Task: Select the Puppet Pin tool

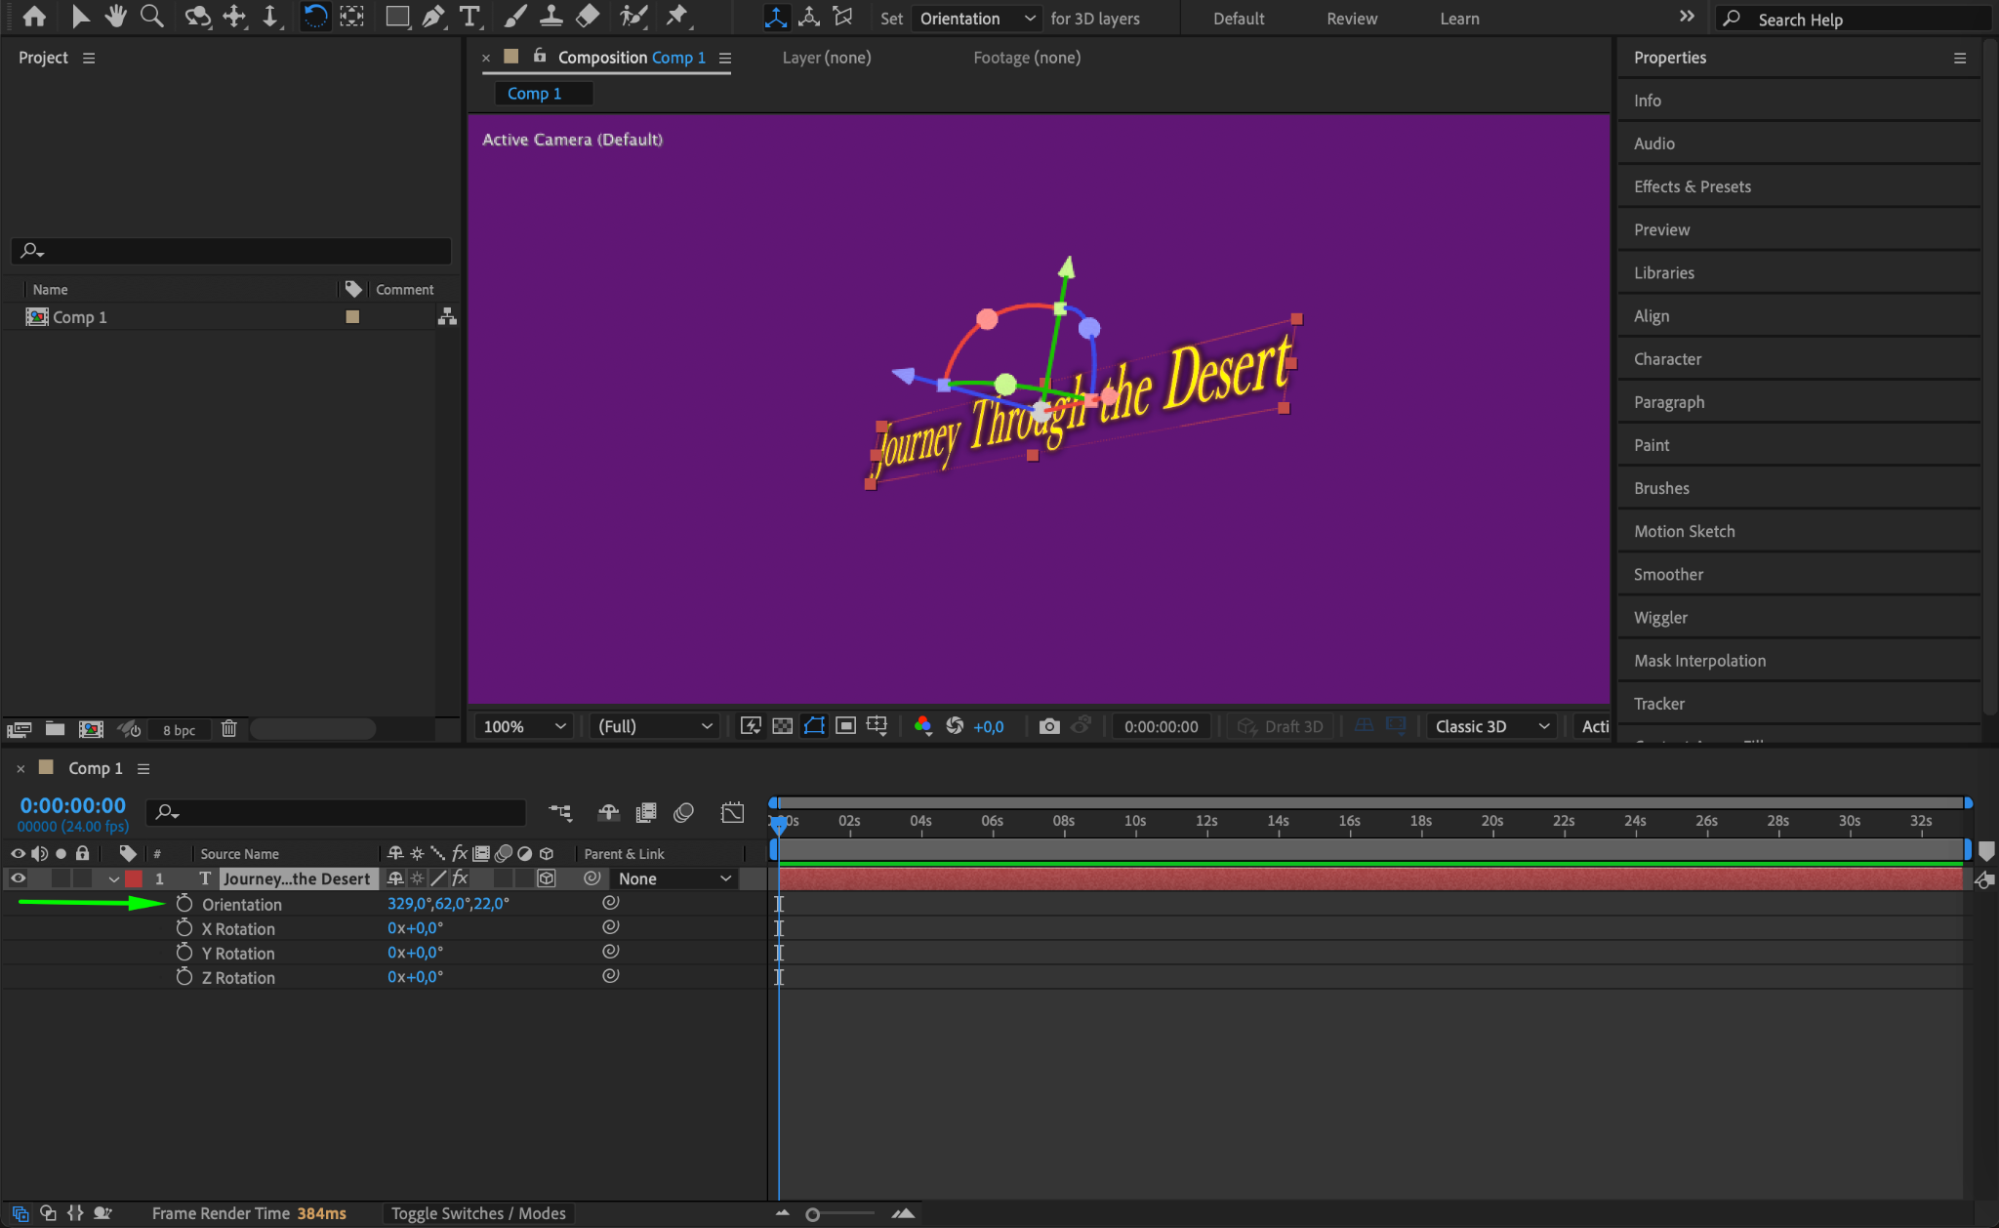Action: [x=677, y=16]
